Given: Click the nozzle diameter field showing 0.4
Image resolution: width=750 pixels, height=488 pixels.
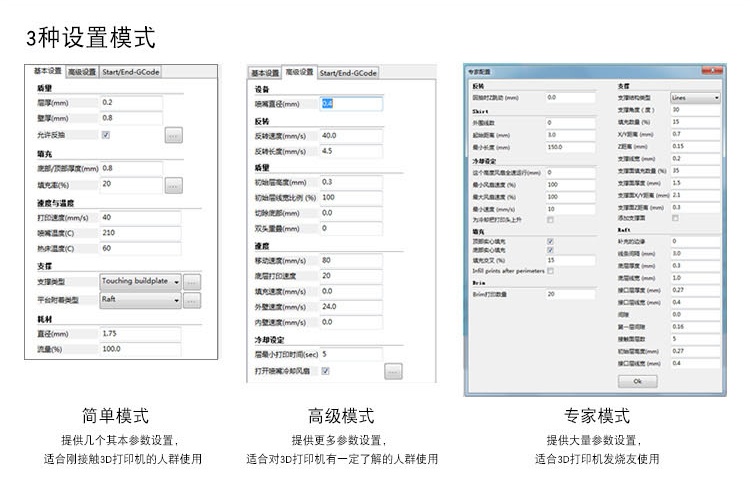Looking at the screenshot, I should [x=350, y=103].
